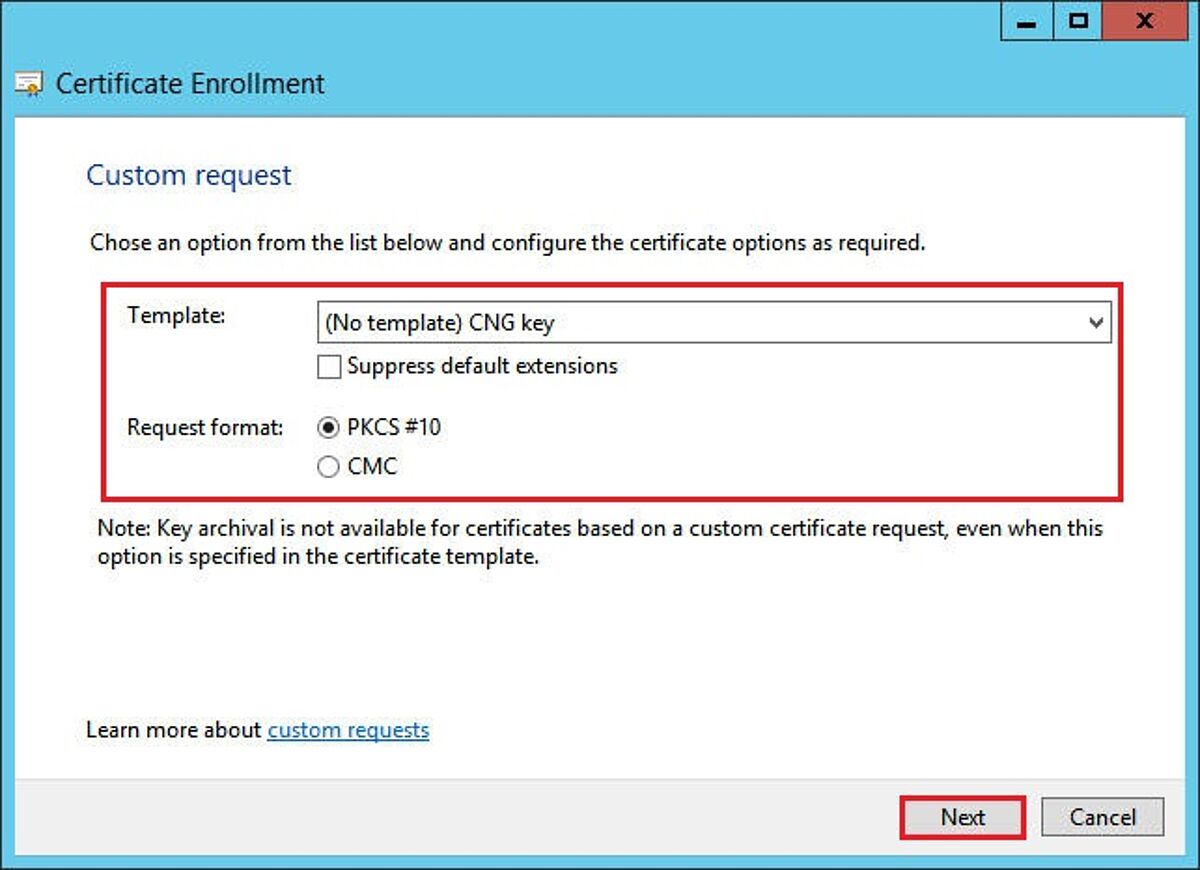Choose the CMC radio button

[x=328, y=467]
